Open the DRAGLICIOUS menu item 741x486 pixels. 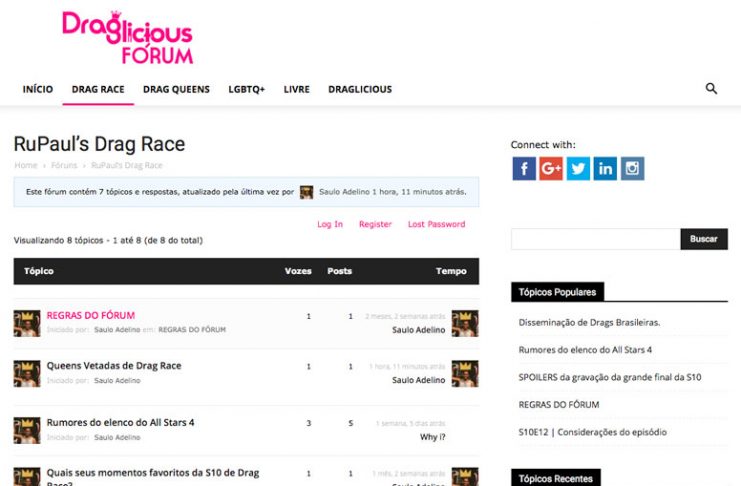360,89
